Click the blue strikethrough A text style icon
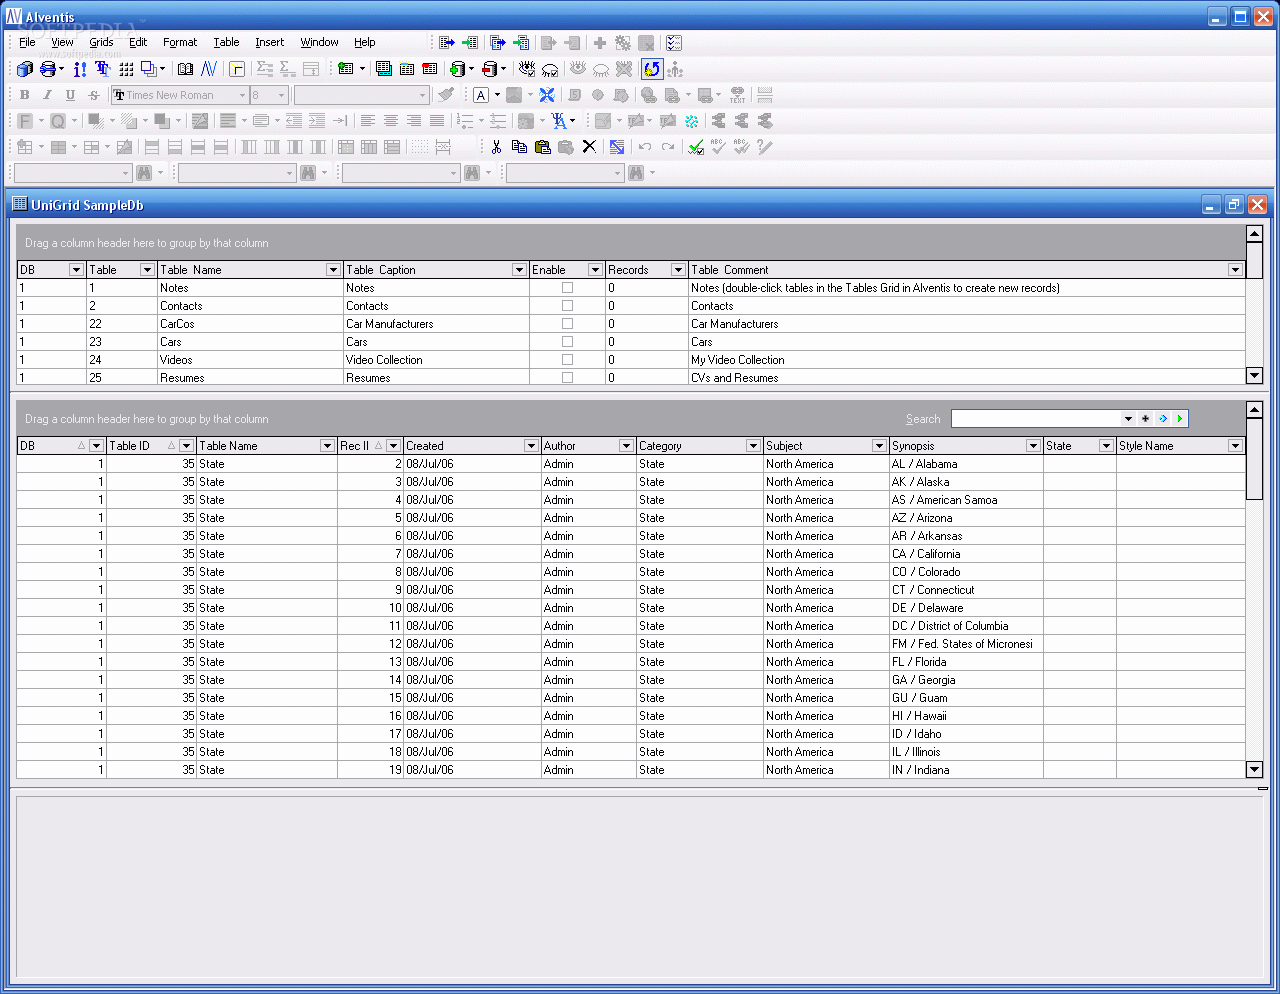This screenshot has width=1280, height=994. 559,121
